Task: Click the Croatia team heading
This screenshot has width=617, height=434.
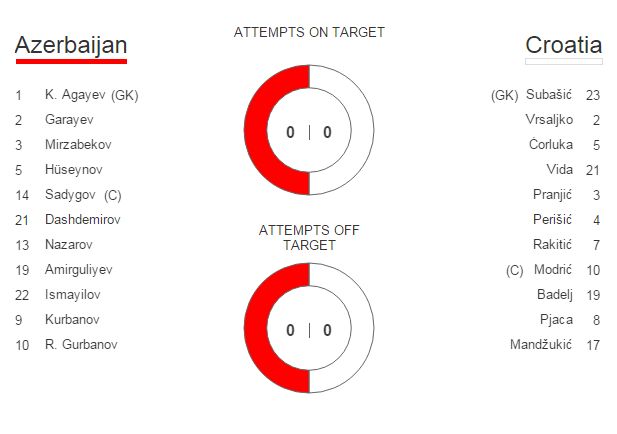Action: (563, 45)
